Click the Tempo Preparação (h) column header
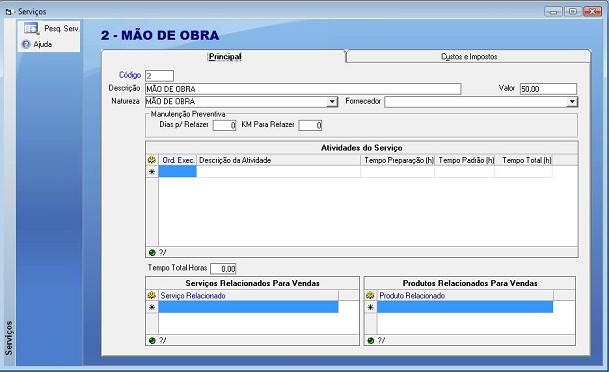609x372 pixels. [398, 160]
